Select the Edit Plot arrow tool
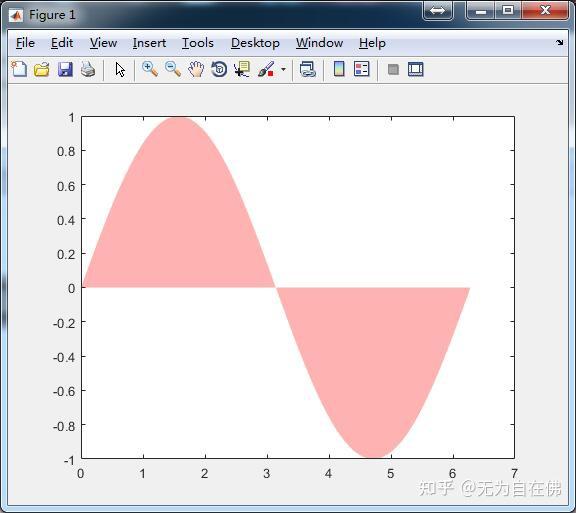 tap(120, 69)
